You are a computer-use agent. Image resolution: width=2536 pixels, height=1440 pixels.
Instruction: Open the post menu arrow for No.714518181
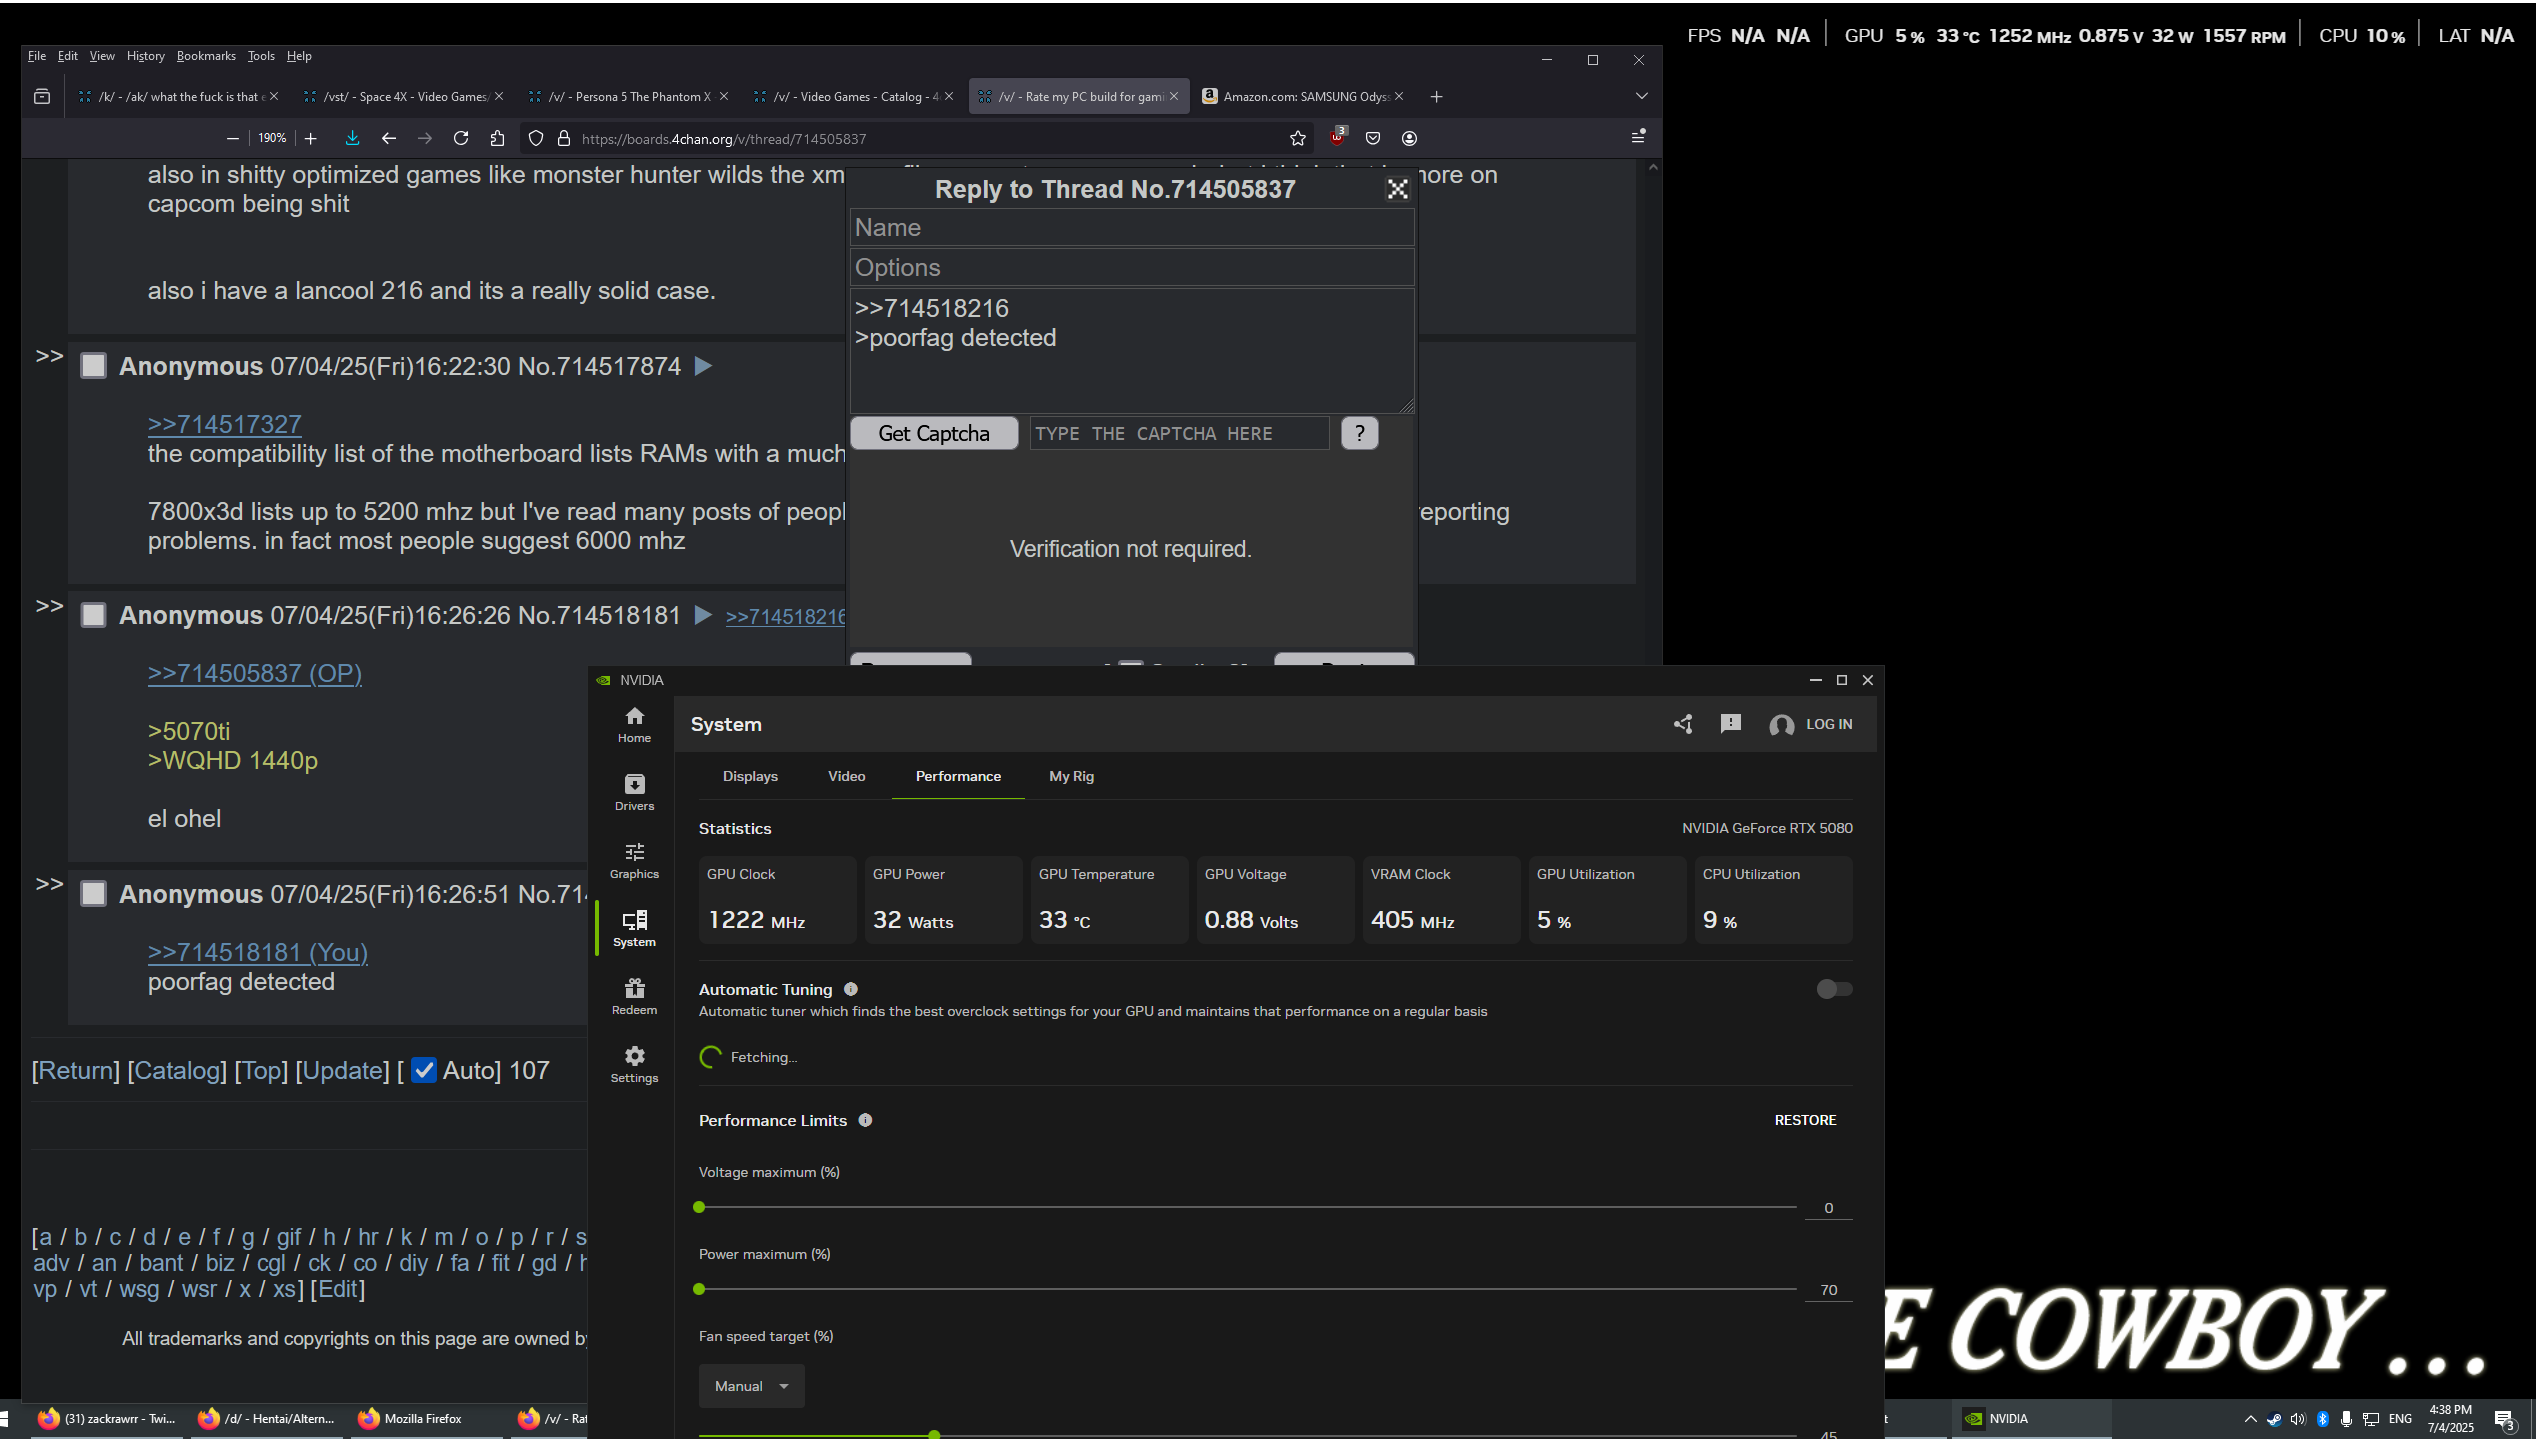click(703, 615)
